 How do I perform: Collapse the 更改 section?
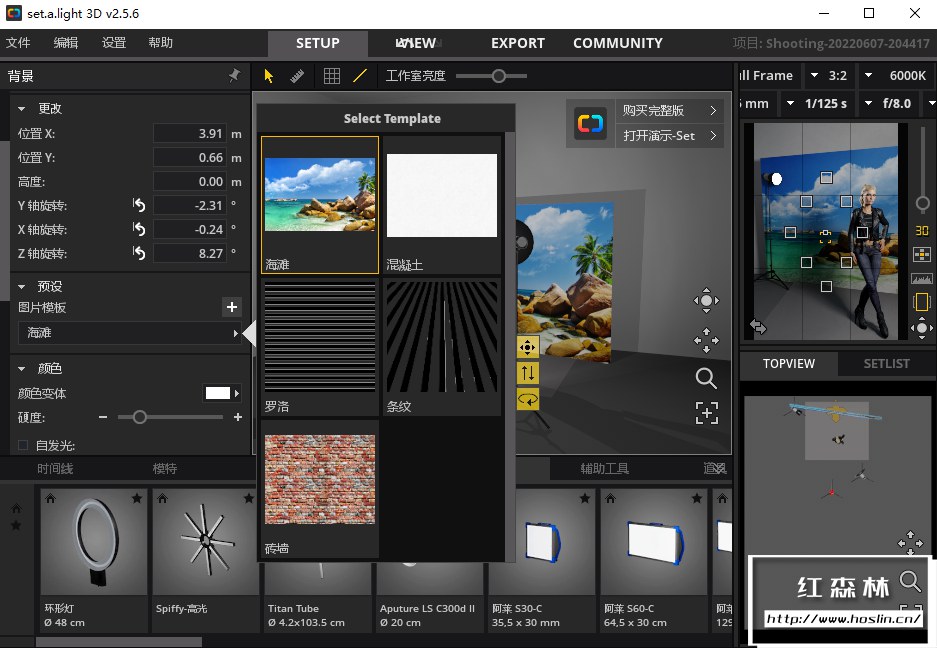(22, 109)
